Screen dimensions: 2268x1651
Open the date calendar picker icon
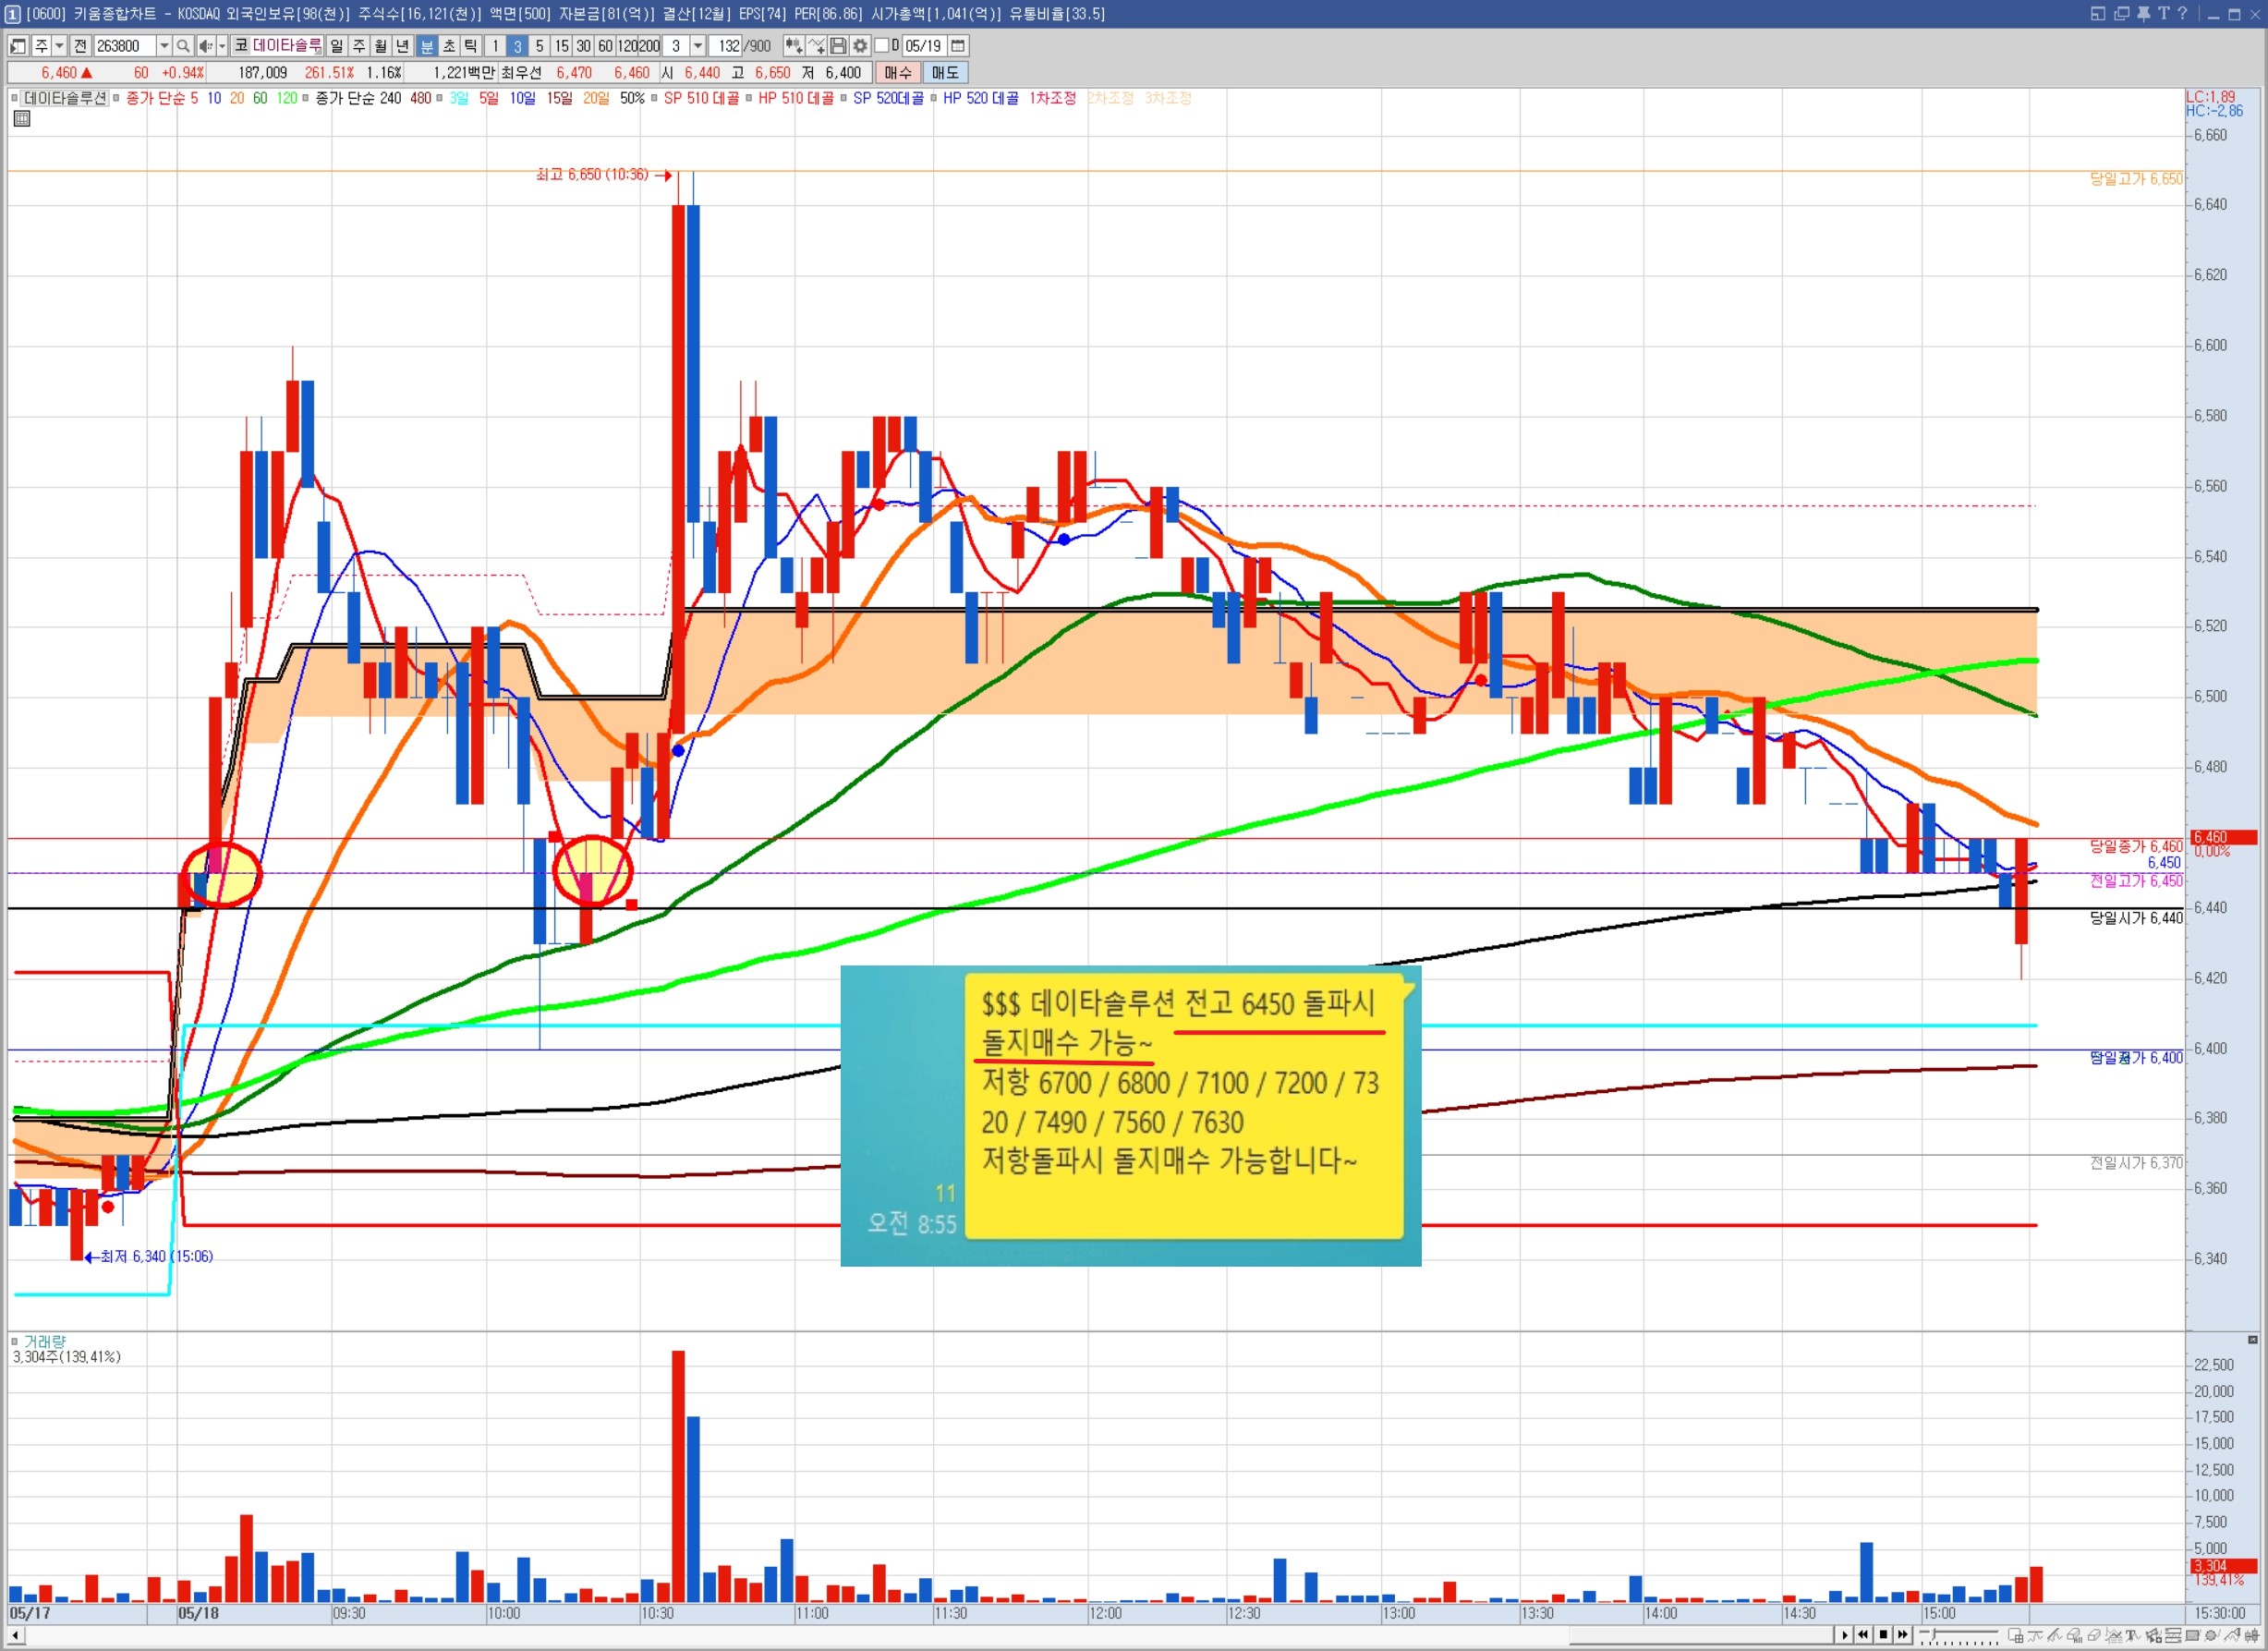(958, 46)
